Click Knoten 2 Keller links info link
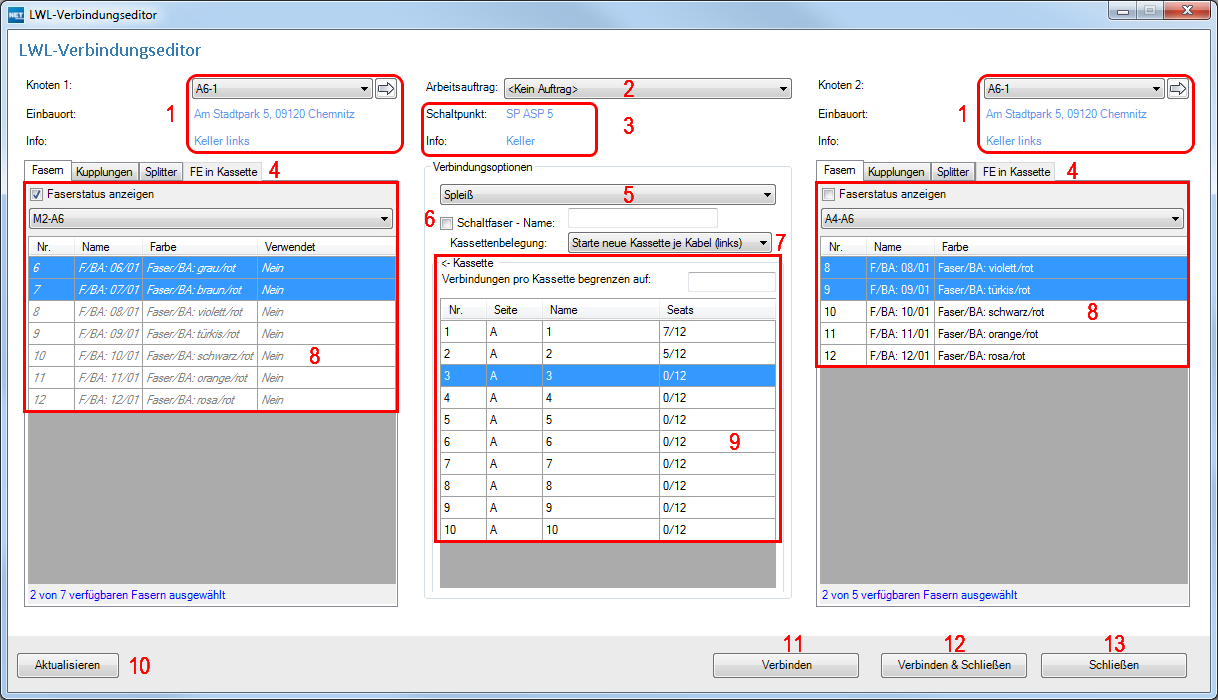1218x700 pixels. (x=1014, y=141)
